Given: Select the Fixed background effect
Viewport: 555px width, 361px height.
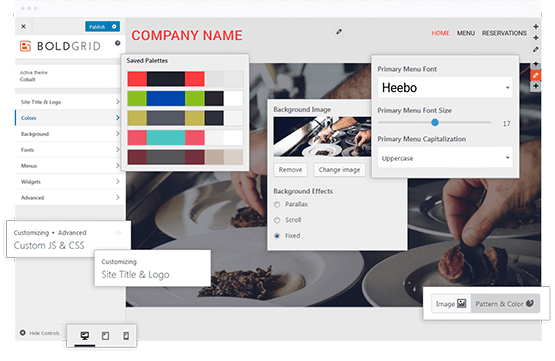Looking at the screenshot, I should coord(277,236).
